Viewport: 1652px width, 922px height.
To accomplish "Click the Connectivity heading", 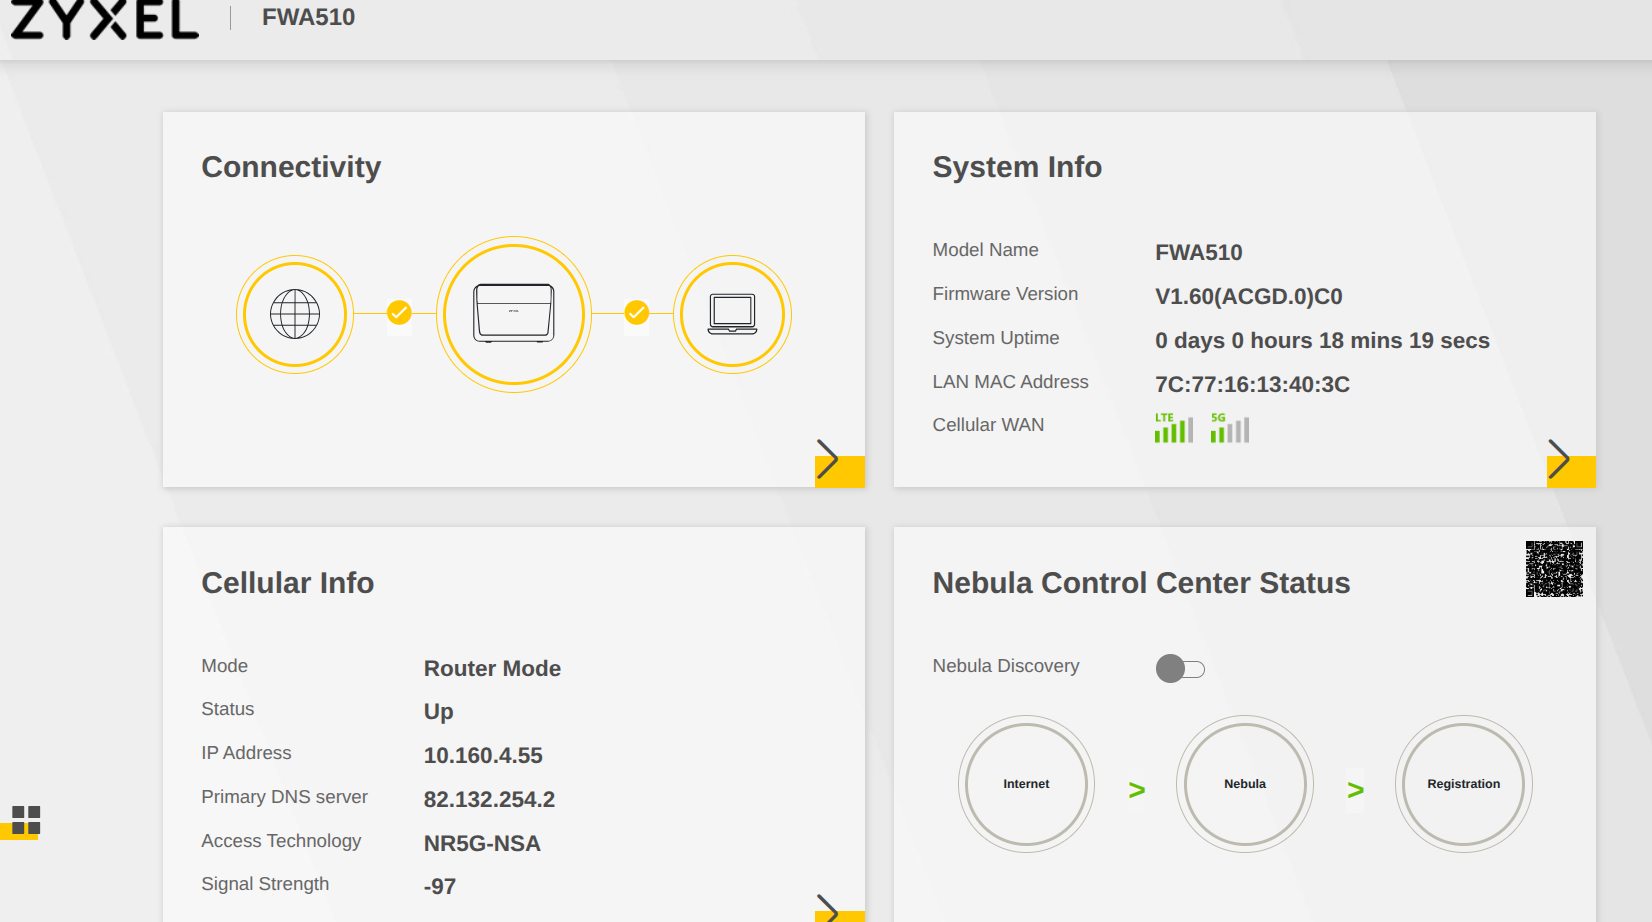I will (291, 167).
